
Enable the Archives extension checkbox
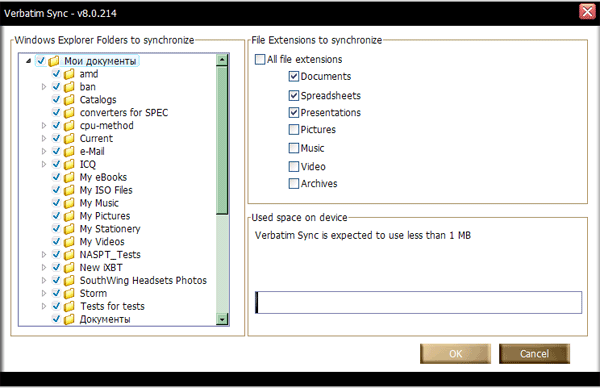pyautogui.click(x=293, y=183)
